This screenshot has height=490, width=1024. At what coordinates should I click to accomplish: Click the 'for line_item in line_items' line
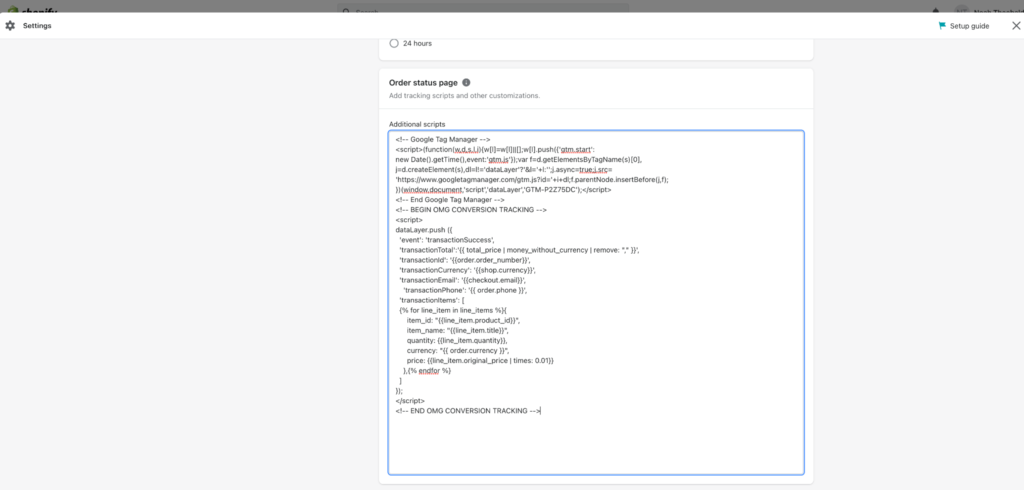point(453,310)
